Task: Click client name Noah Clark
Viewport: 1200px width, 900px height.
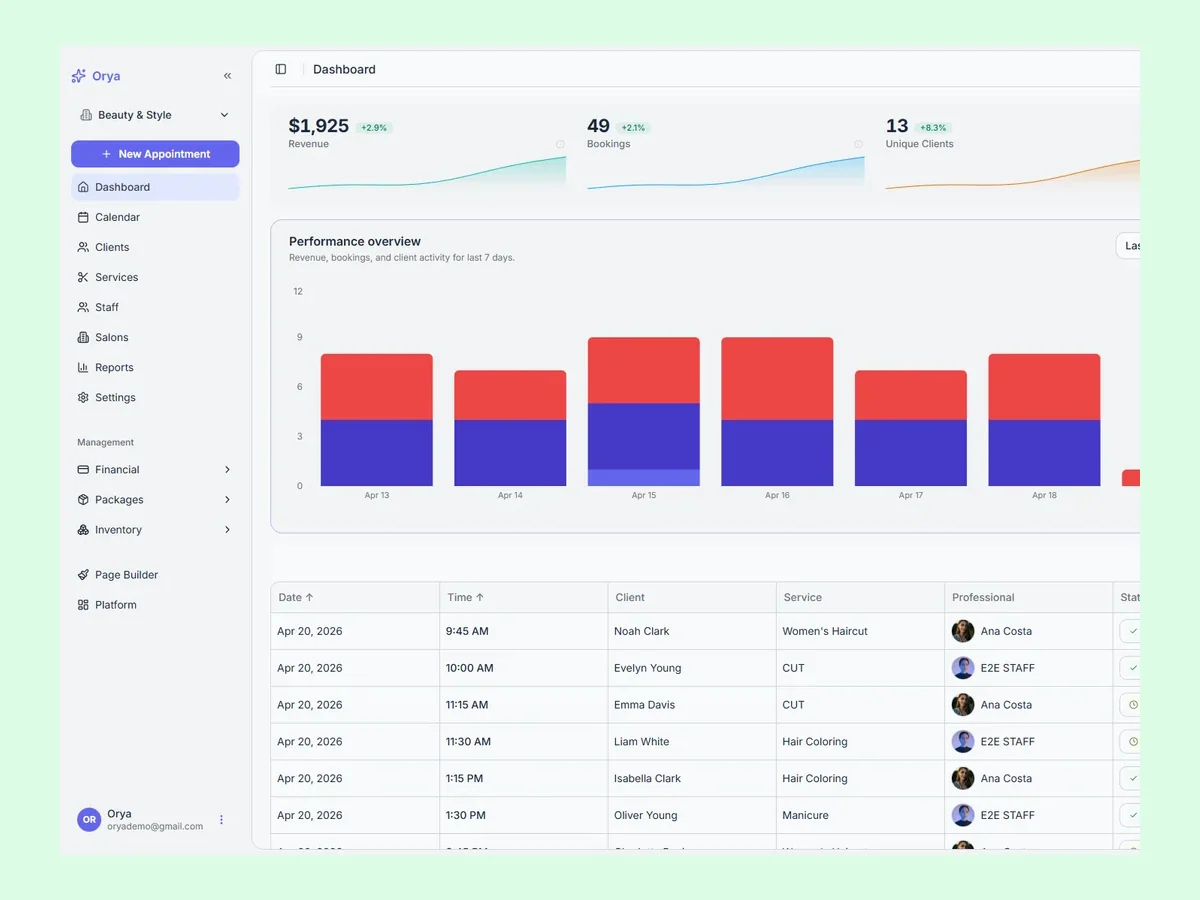Action: coord(642,631)
